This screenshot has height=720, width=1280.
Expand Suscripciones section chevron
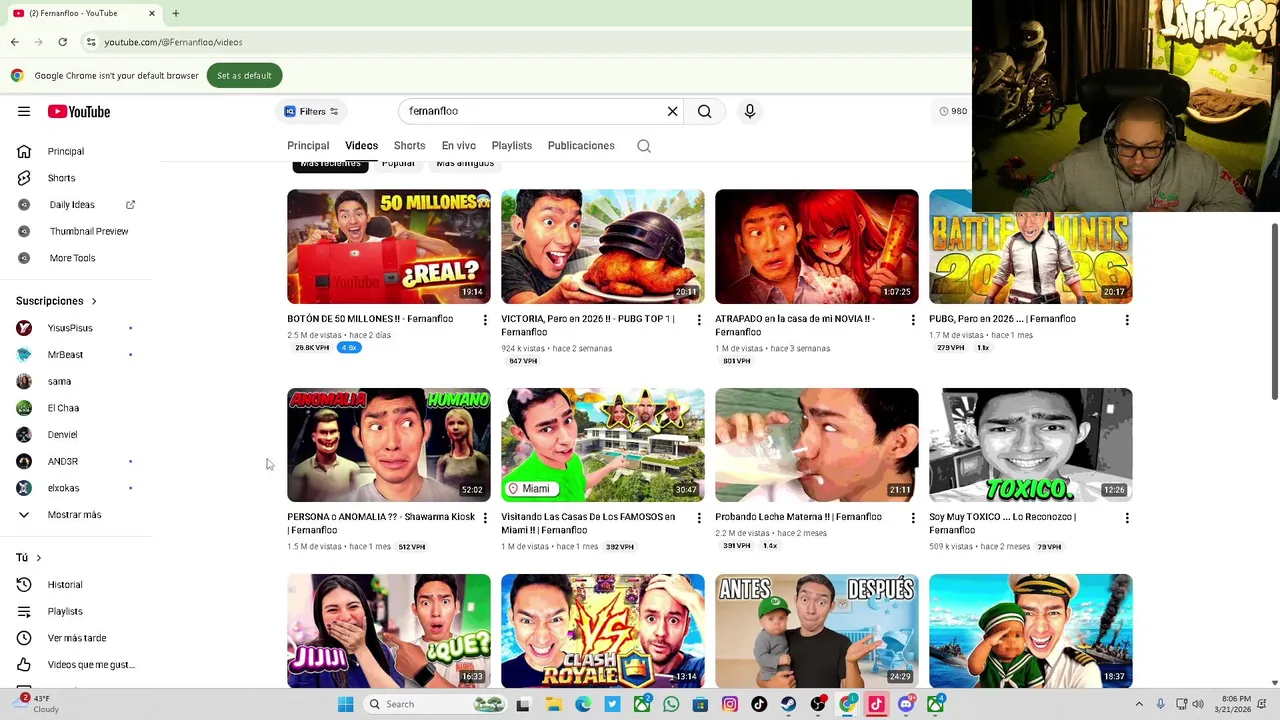pyautogui.click(x=94, y=301)
